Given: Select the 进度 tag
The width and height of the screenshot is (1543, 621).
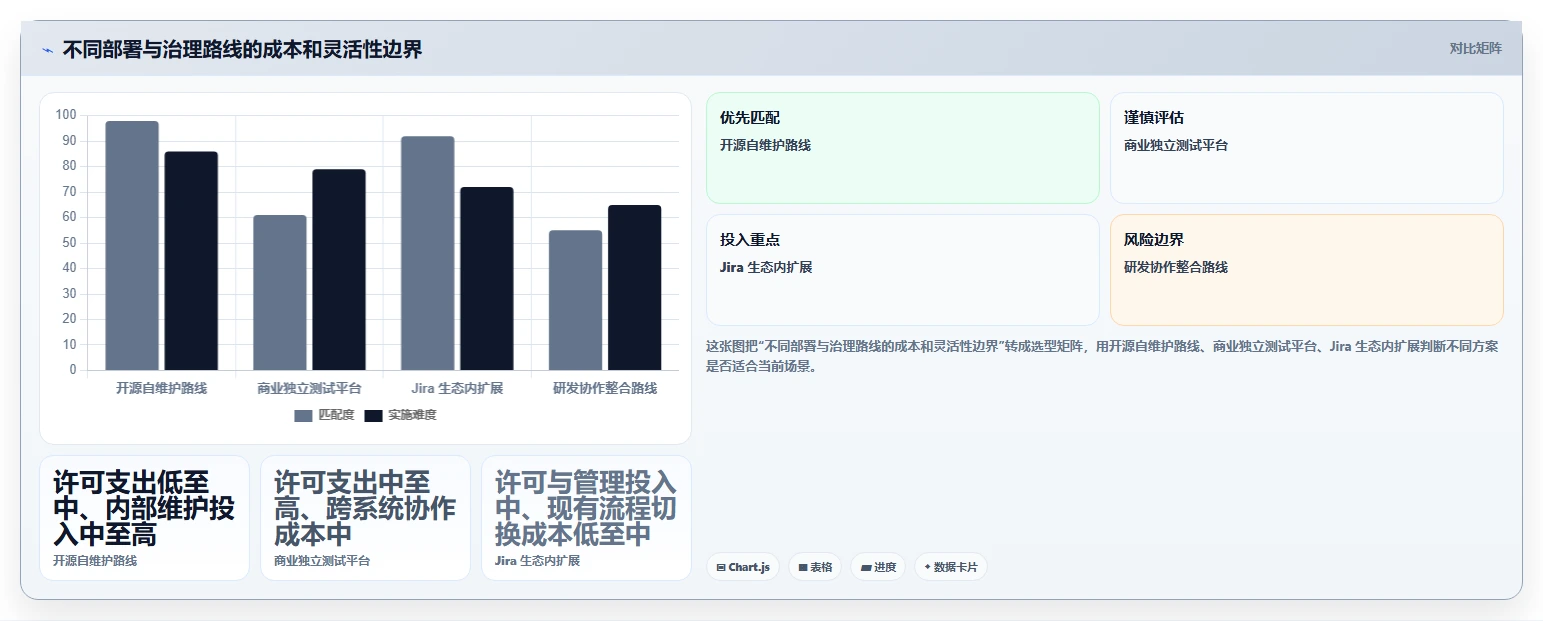Looking at the screenshot, I should 878,567.
